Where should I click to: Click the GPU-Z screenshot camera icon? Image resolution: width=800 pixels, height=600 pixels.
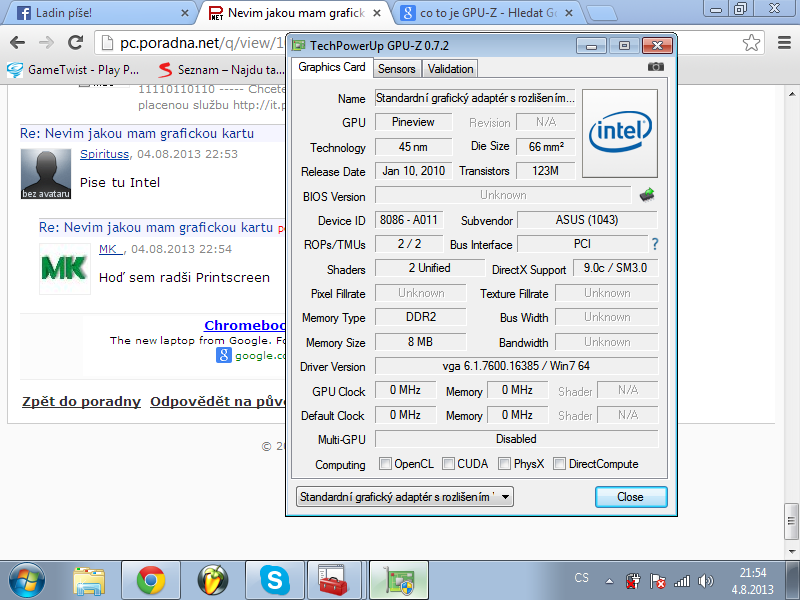click(656, 67)
